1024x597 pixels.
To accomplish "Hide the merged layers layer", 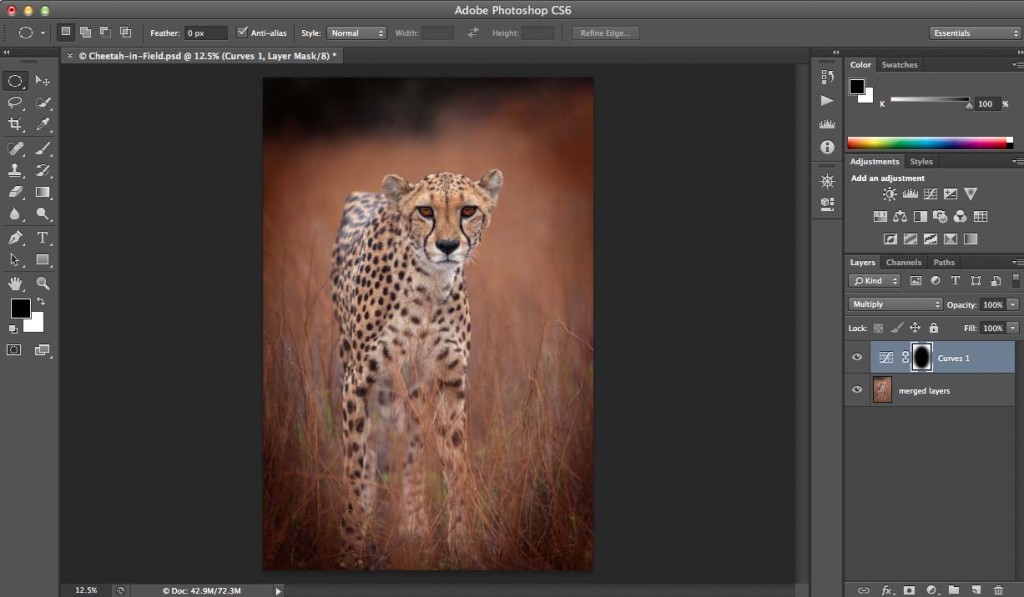I will [x=857, y=390].
